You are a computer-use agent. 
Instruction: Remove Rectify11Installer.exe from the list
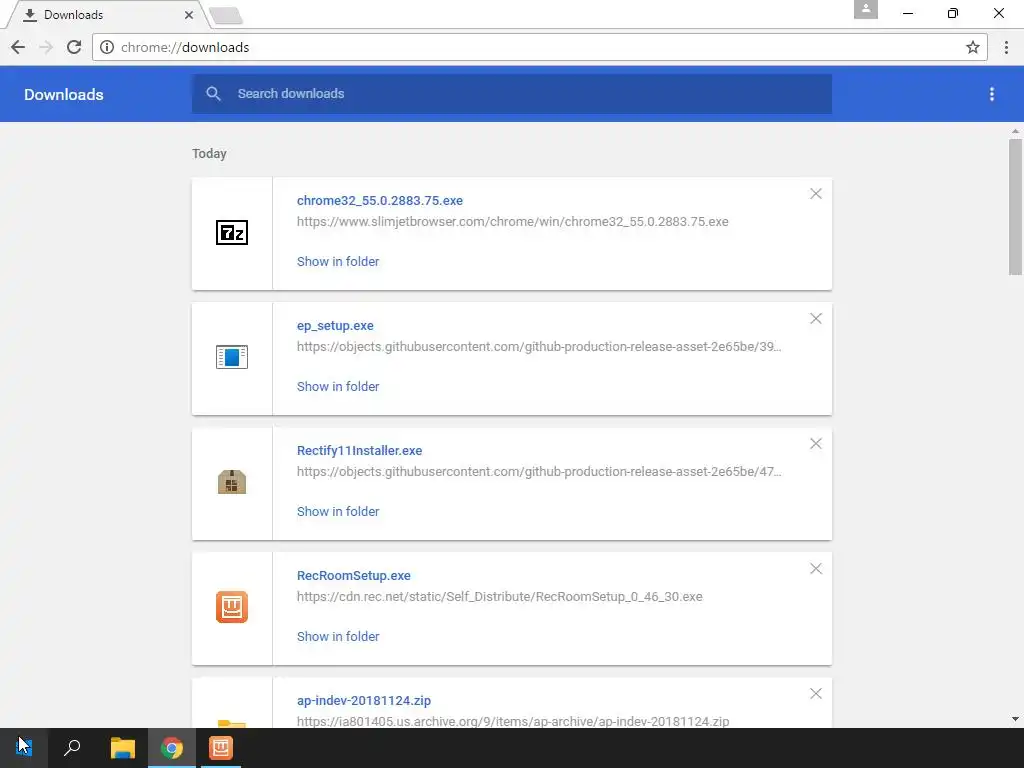816,443
